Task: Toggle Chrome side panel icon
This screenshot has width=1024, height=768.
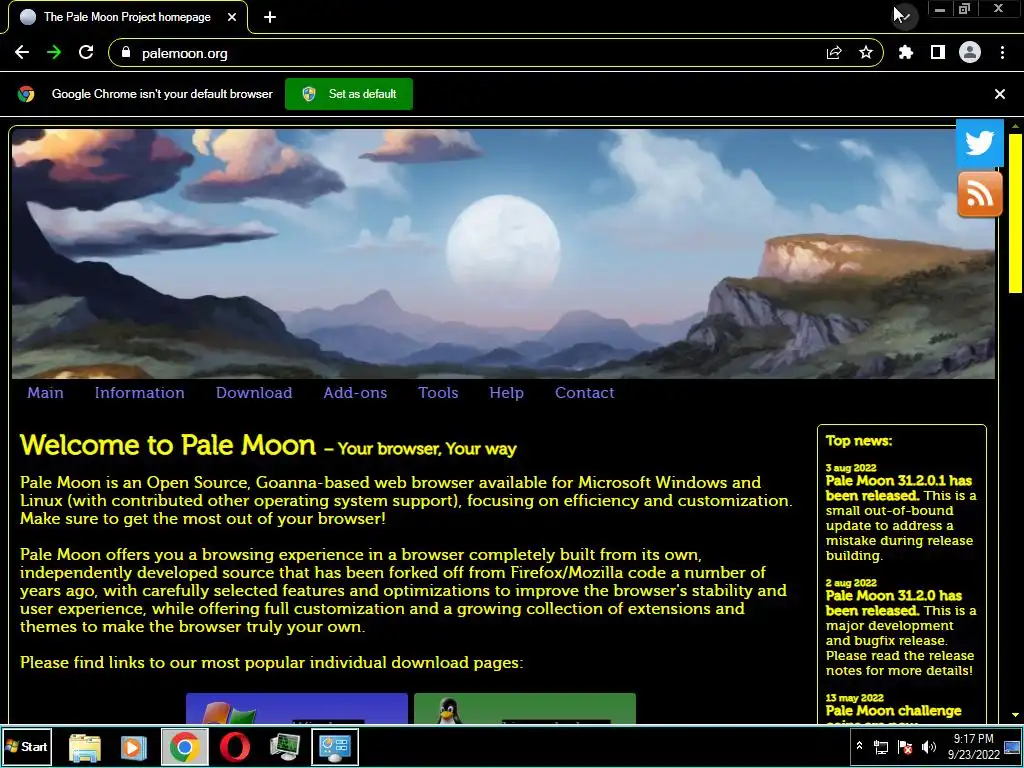Action: point(938,53)
